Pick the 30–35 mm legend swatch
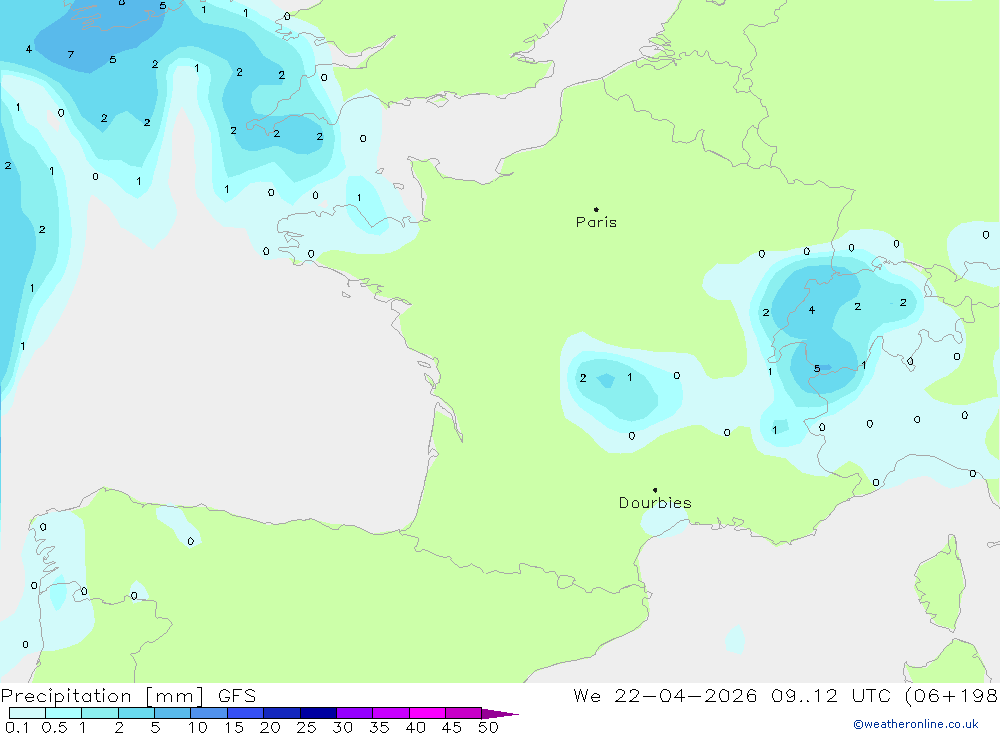The width and height of the screenshot is (1000, 733). [x=355, y=713]
